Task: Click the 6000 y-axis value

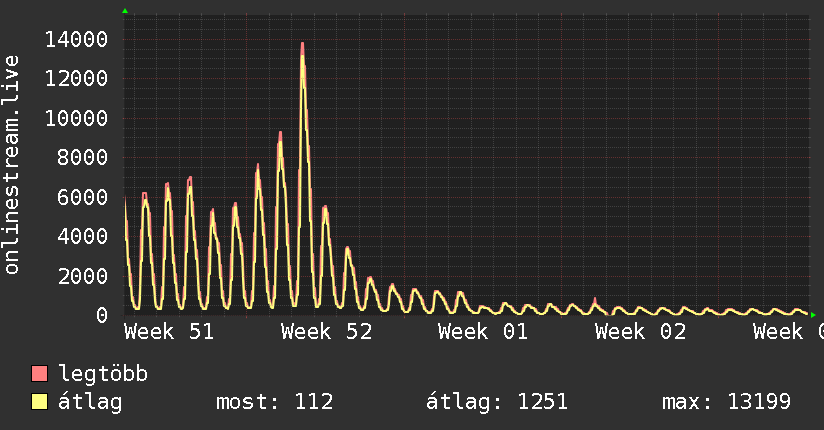Action: coord(83,197)
